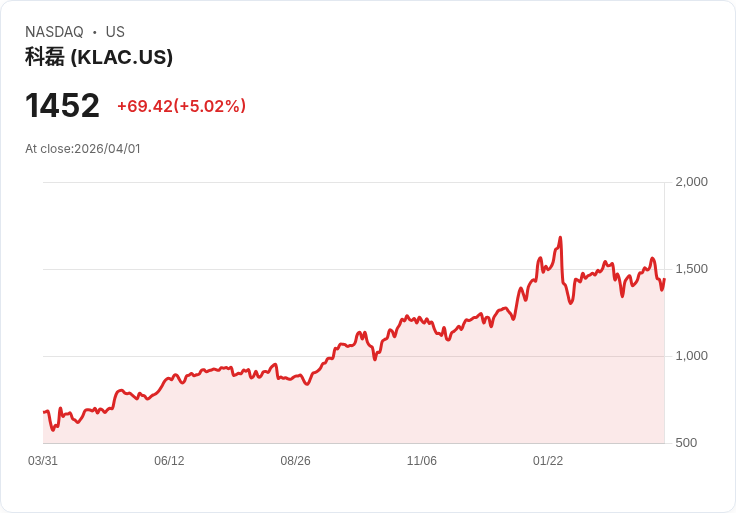Click the 500 y-axis label
Image resolution: width=736 pixels, height=513 pixels.
tap(686, 443)
